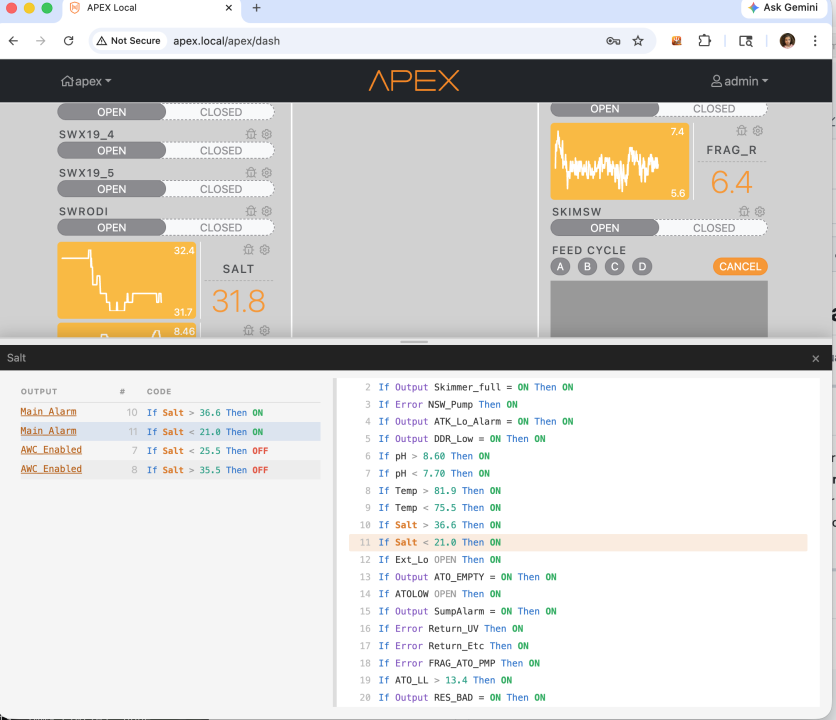Click the gear icon for FRAG_R
Image resolution: width=836 pixels, height=720 pixels.
click(x=758, y=131)
